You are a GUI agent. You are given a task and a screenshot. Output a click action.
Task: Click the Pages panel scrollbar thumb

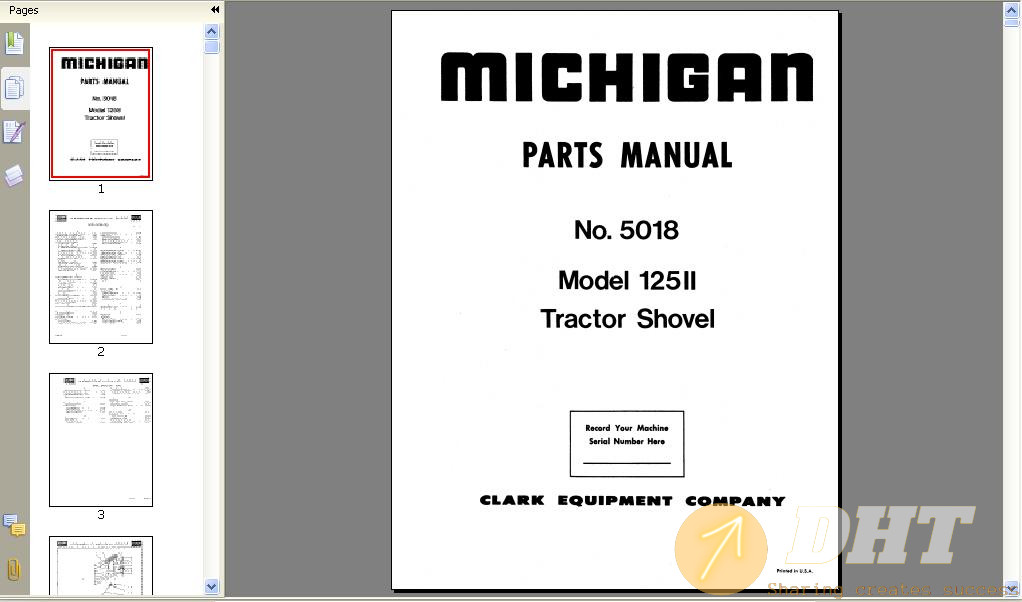[211, 47]
